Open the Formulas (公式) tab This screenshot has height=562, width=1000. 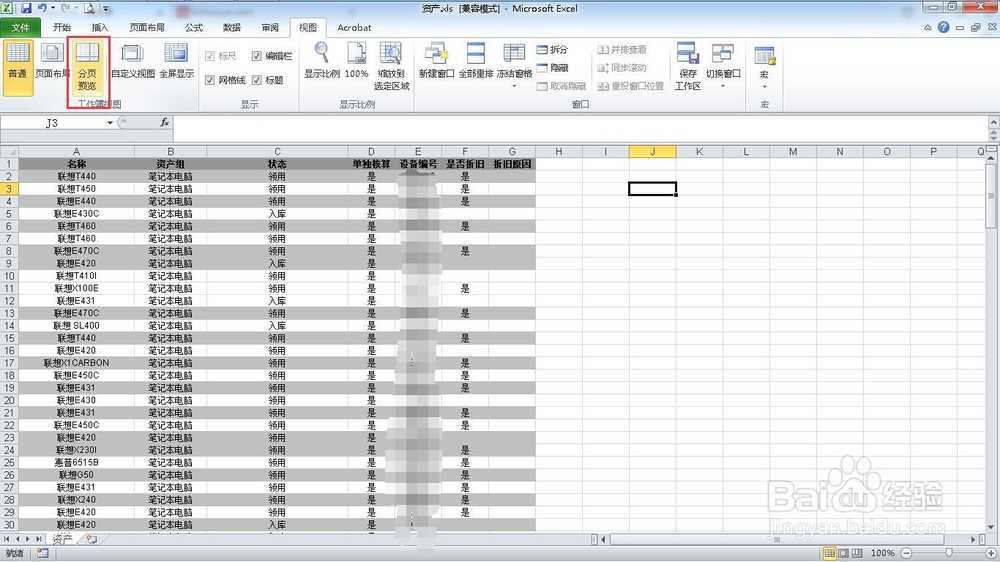(194, 27)
